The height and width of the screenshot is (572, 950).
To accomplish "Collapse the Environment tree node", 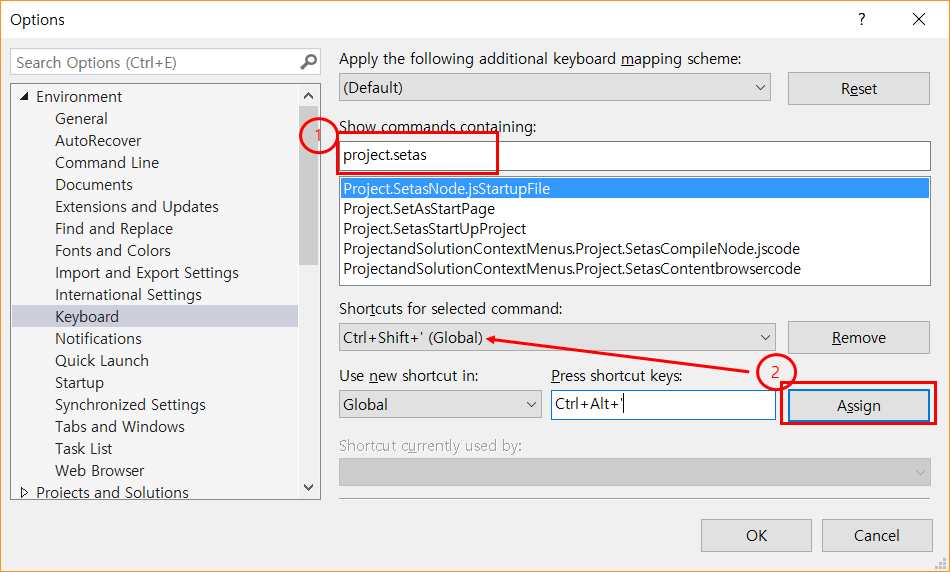I will click(x=24, y=96).
